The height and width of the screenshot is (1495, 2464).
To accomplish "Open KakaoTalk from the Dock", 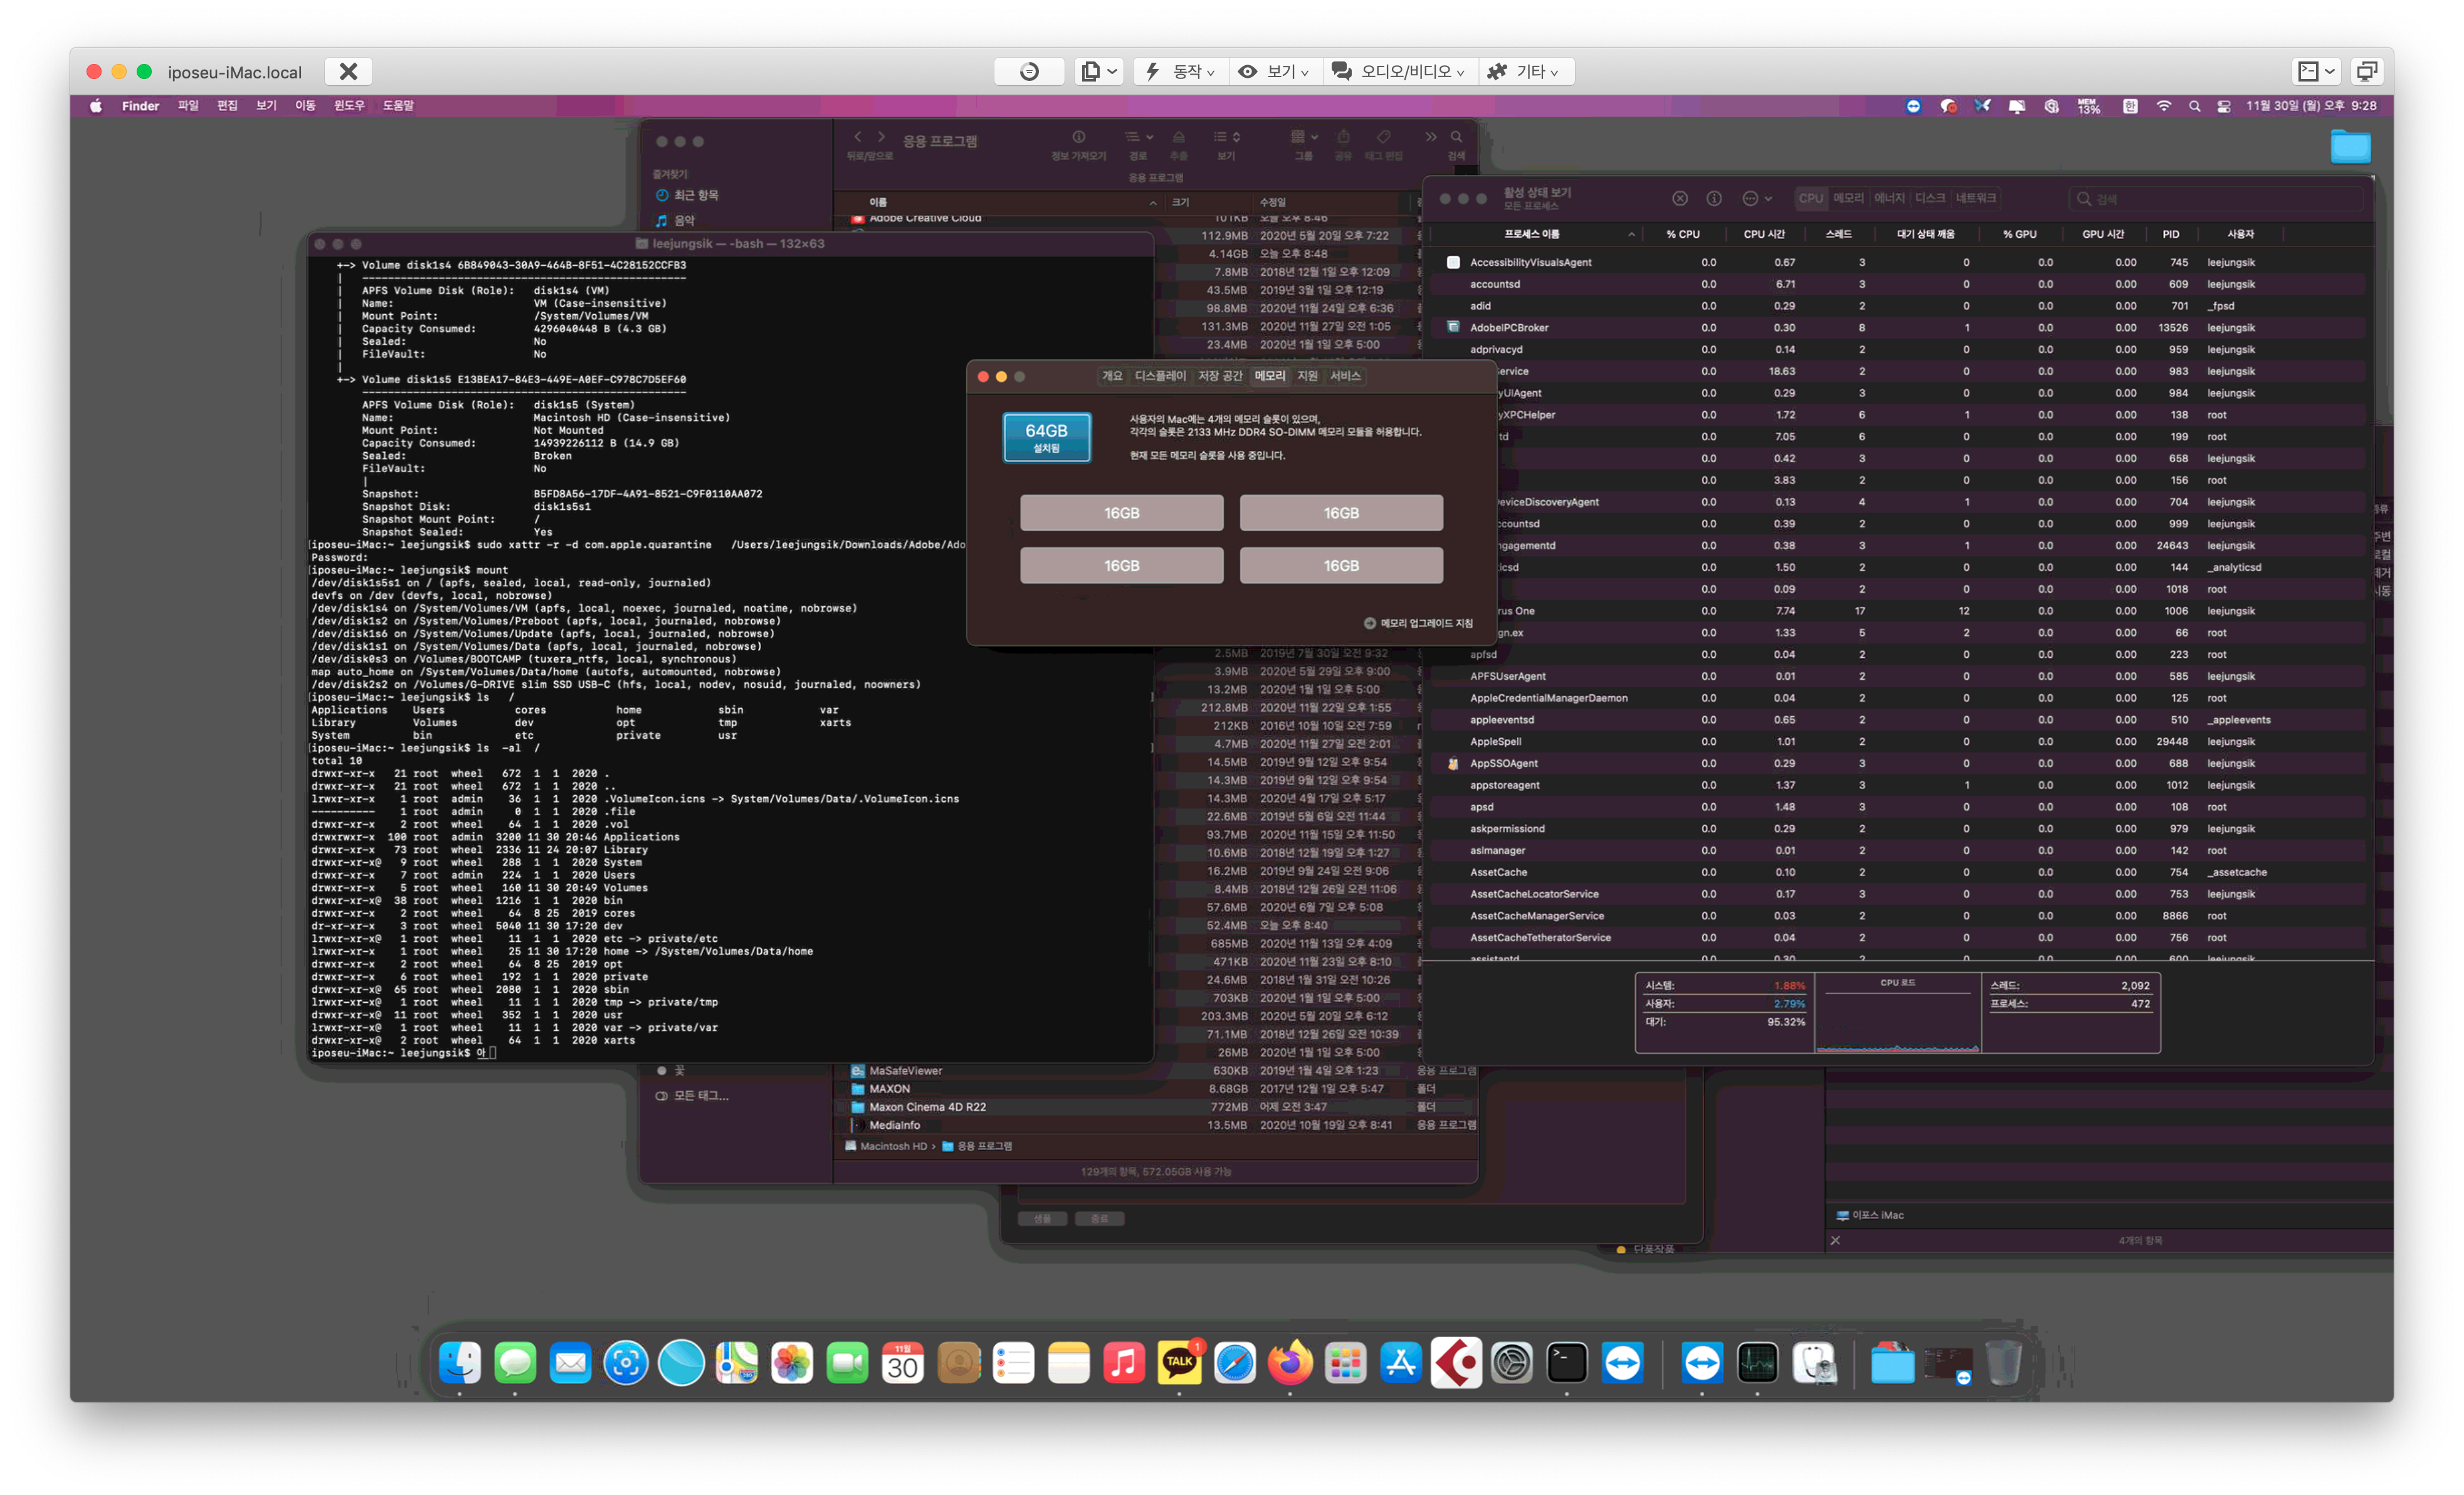I will [x=1179, y=1362].
